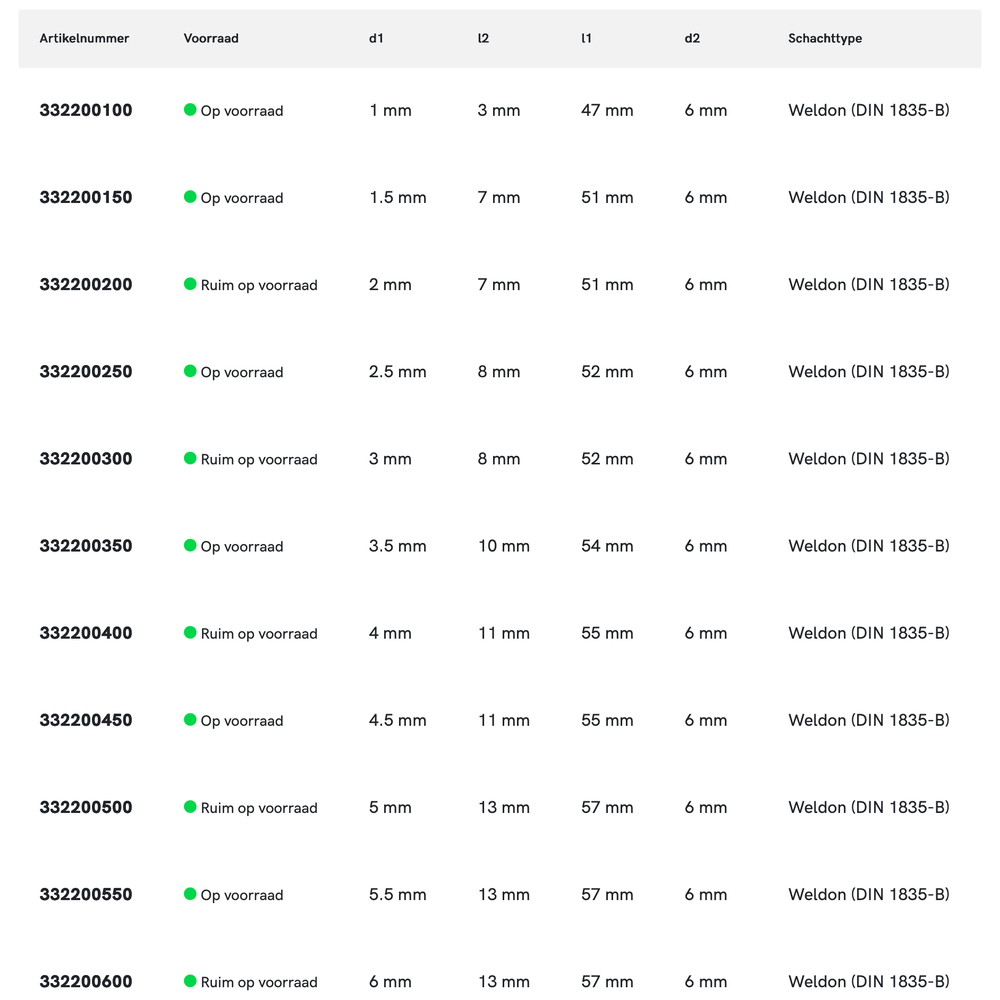This screenshot has width=1000, height=1000.
Task: Open article number 332200550
Action: coord(86,894)
